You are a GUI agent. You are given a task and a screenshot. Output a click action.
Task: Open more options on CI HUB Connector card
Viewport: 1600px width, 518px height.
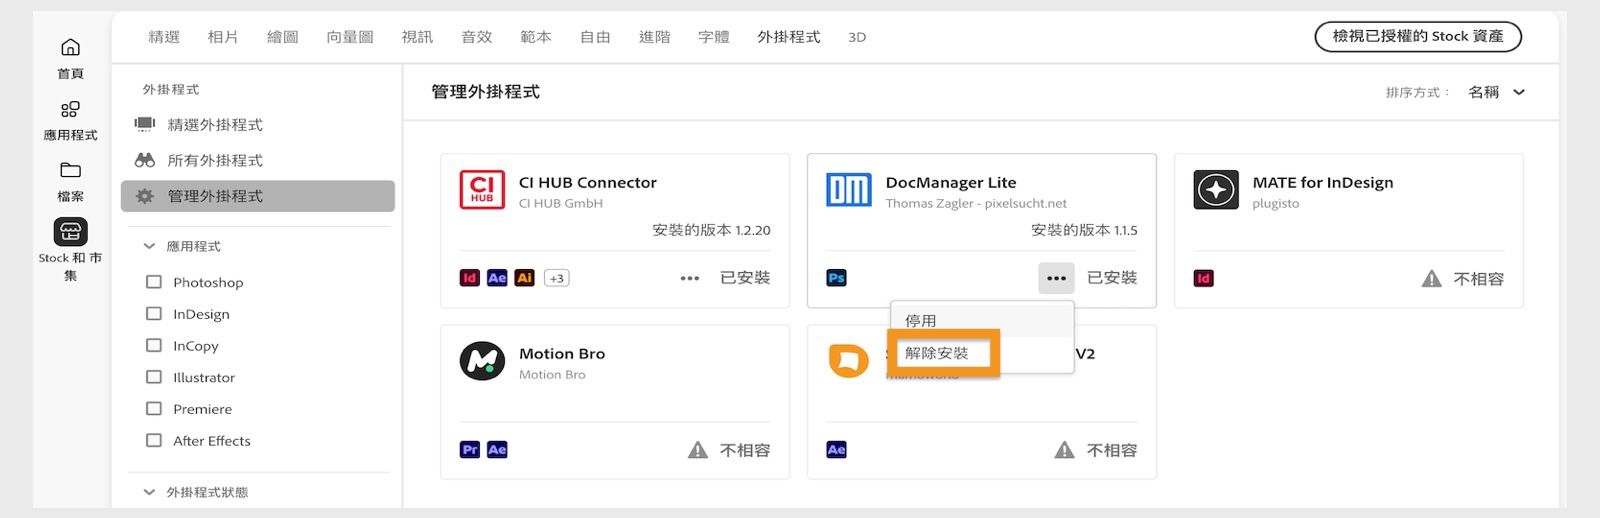point(689,278)
